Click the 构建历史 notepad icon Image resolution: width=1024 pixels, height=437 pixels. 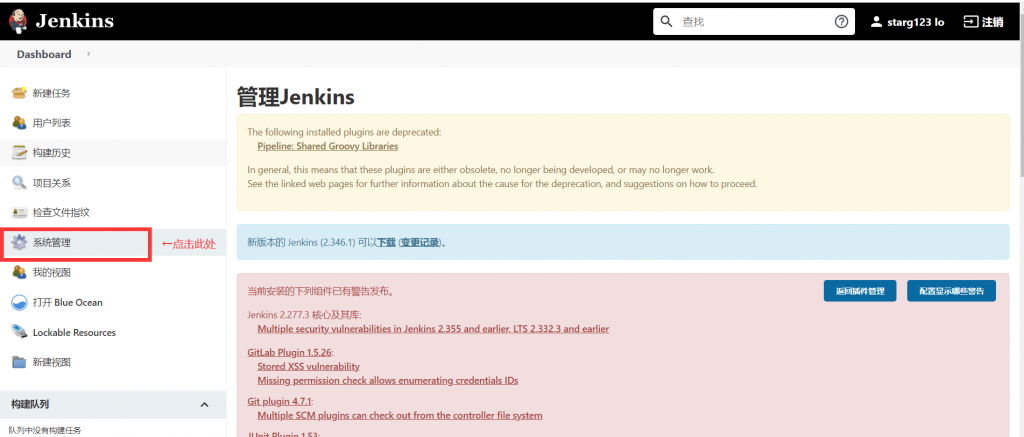(x=20, y=153)
